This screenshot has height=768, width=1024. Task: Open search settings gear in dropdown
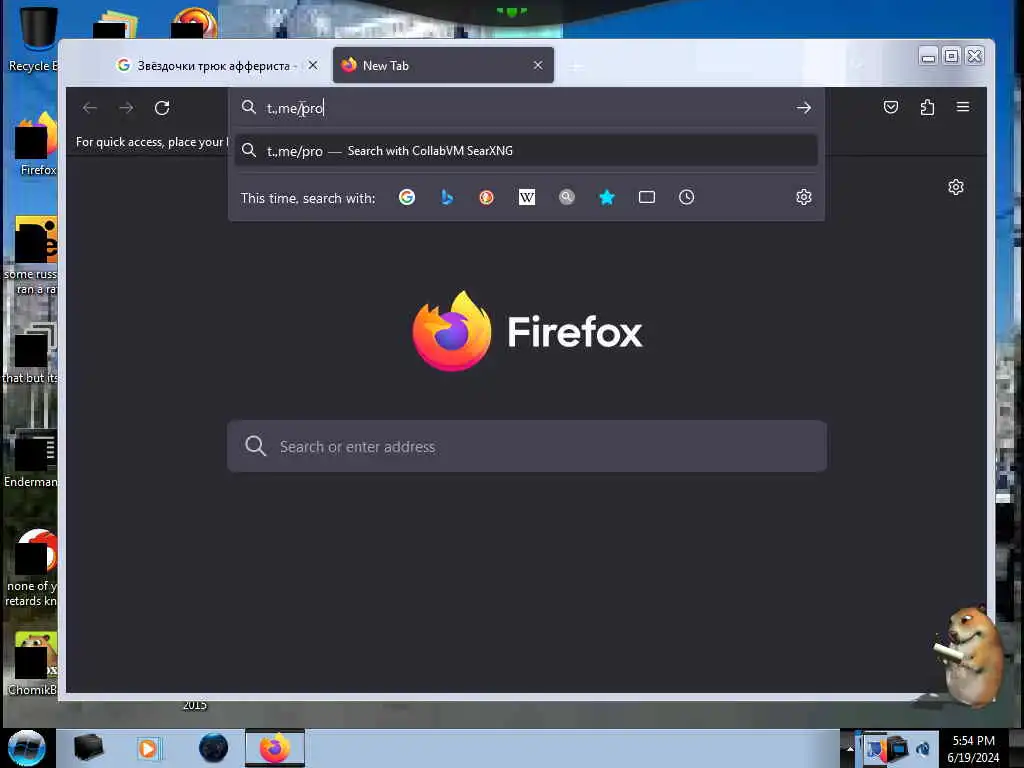click(x=804, y=197)
